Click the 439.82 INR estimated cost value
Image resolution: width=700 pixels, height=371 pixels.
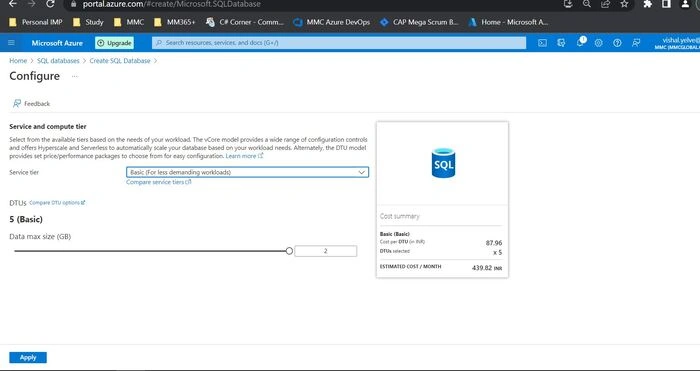pyautogui.click(x=487, y=268)
